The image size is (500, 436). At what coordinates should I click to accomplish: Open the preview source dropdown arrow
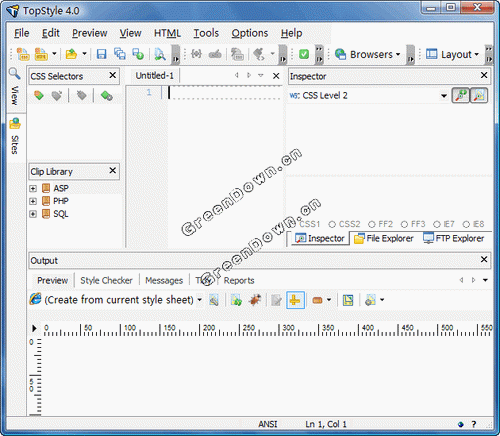199,300
